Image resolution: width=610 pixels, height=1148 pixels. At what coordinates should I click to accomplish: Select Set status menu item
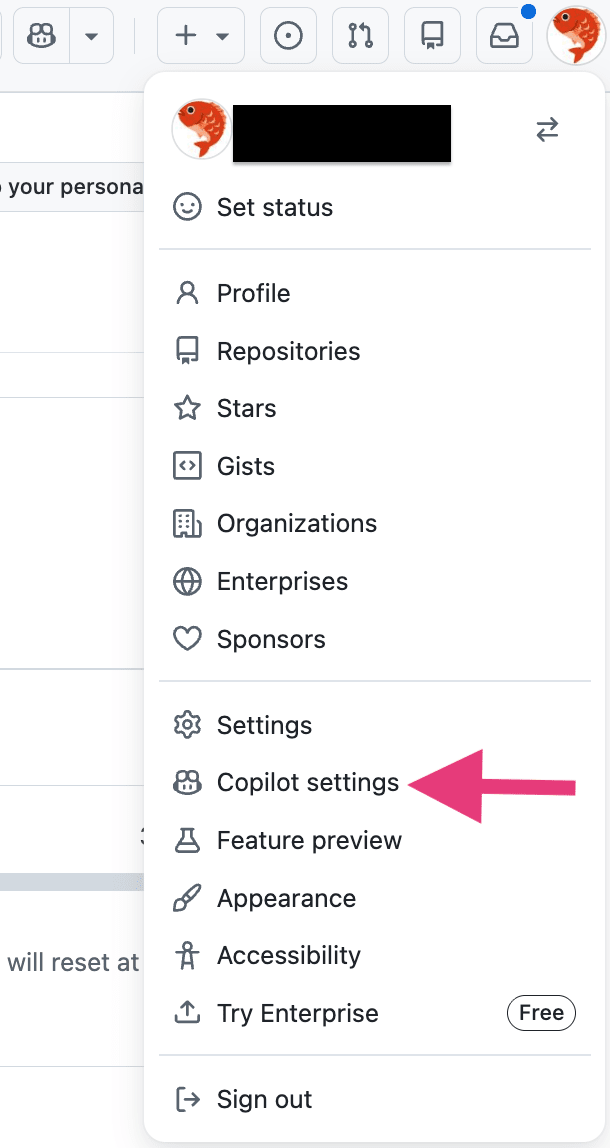[275, 207]
